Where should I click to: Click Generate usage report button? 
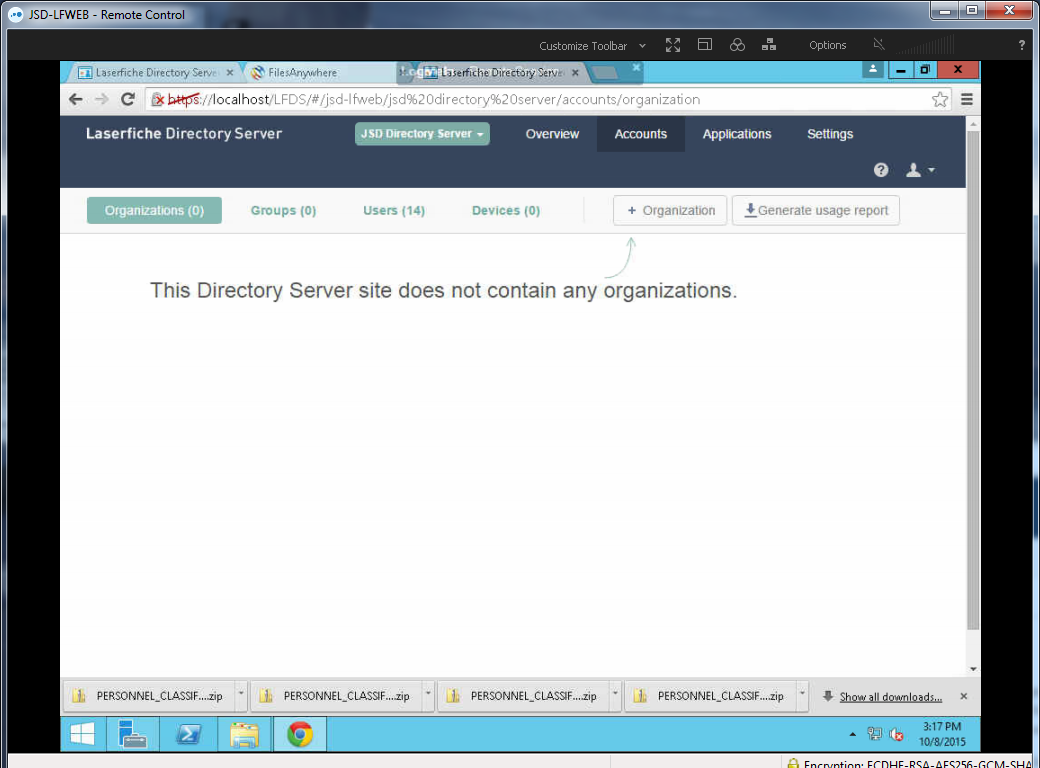coord(816,210)
